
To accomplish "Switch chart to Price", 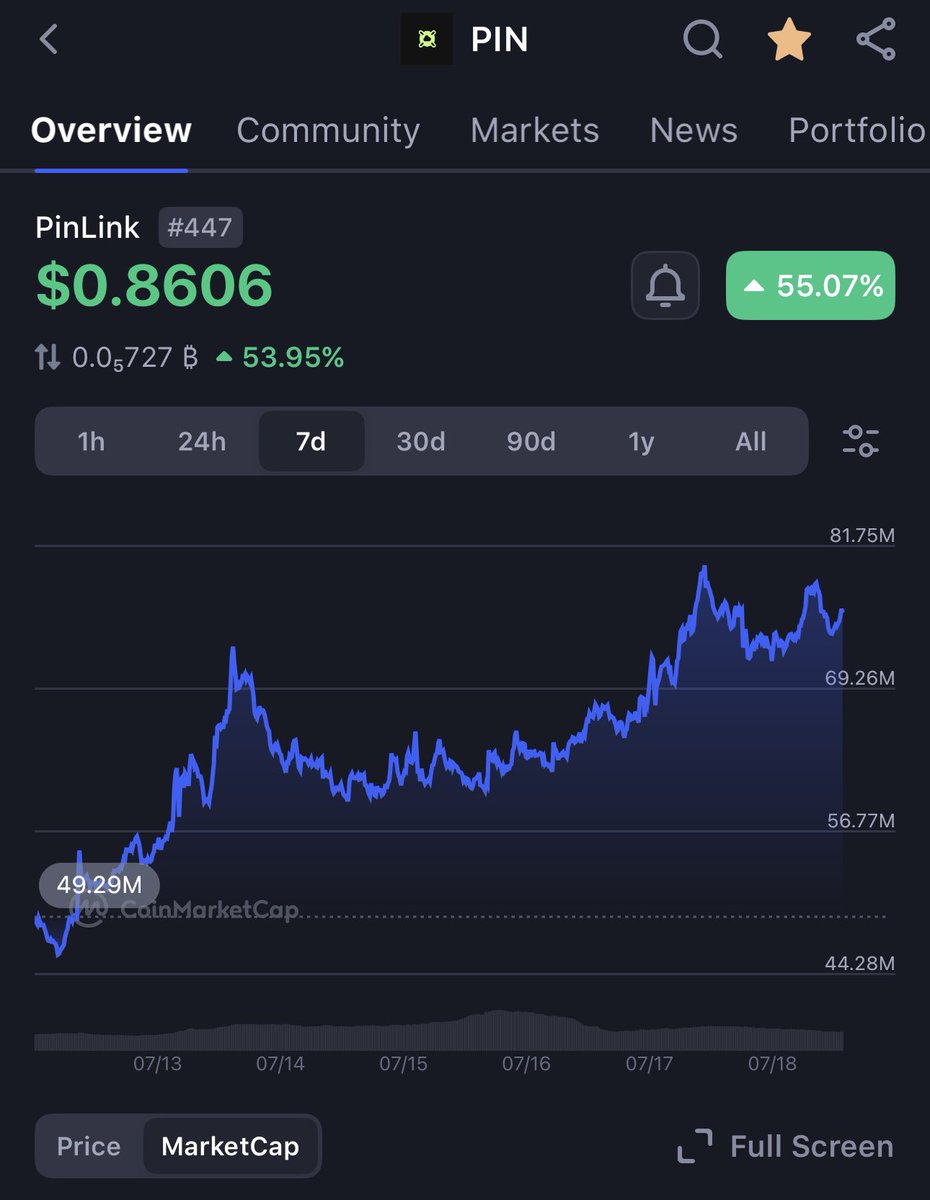I will (89, 1146).
